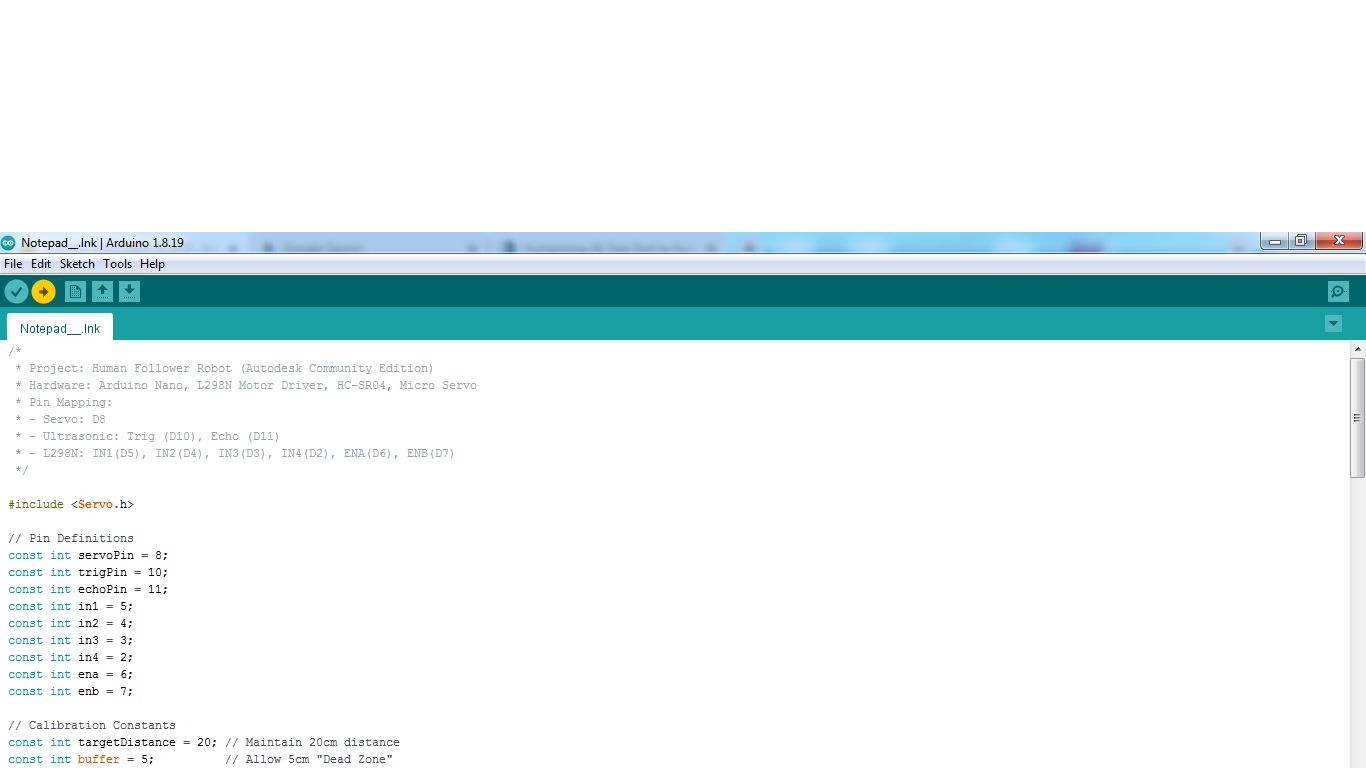Screen dimensions: 1366x768
Task: Open the tab options dropdown arrow
Action: [1333, 323]
